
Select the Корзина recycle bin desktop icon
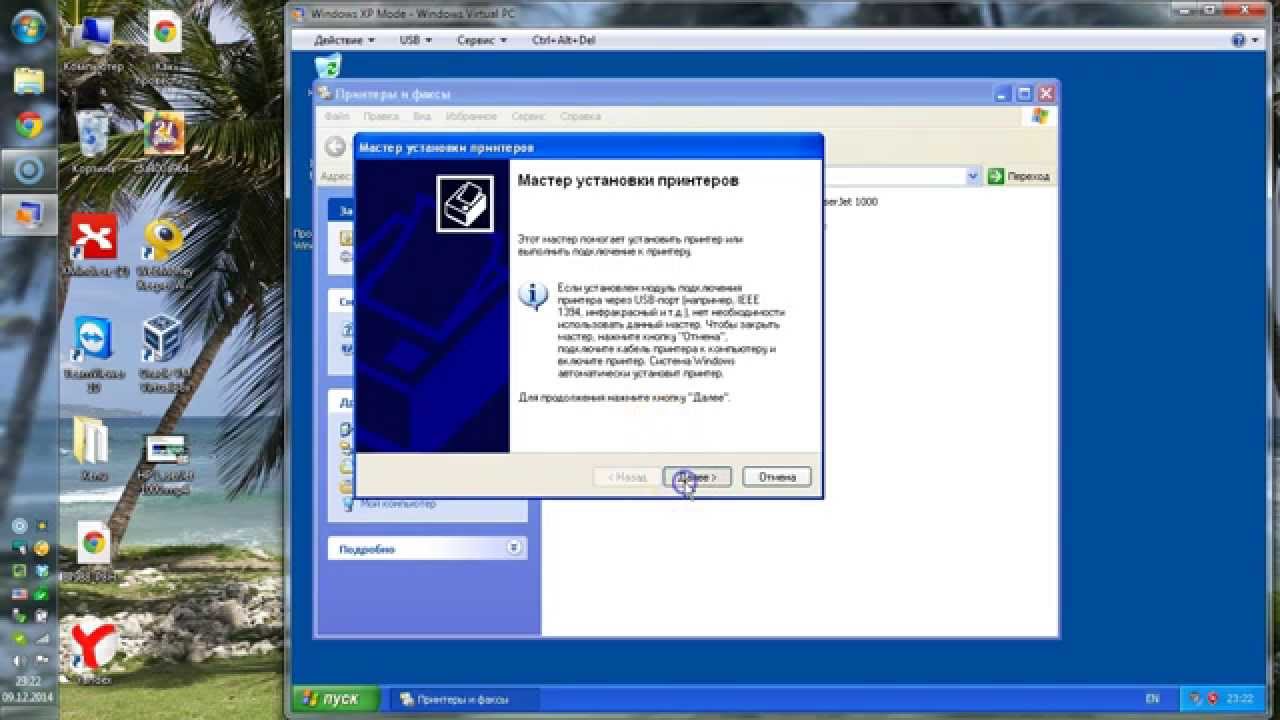click(x=93, y=140)
